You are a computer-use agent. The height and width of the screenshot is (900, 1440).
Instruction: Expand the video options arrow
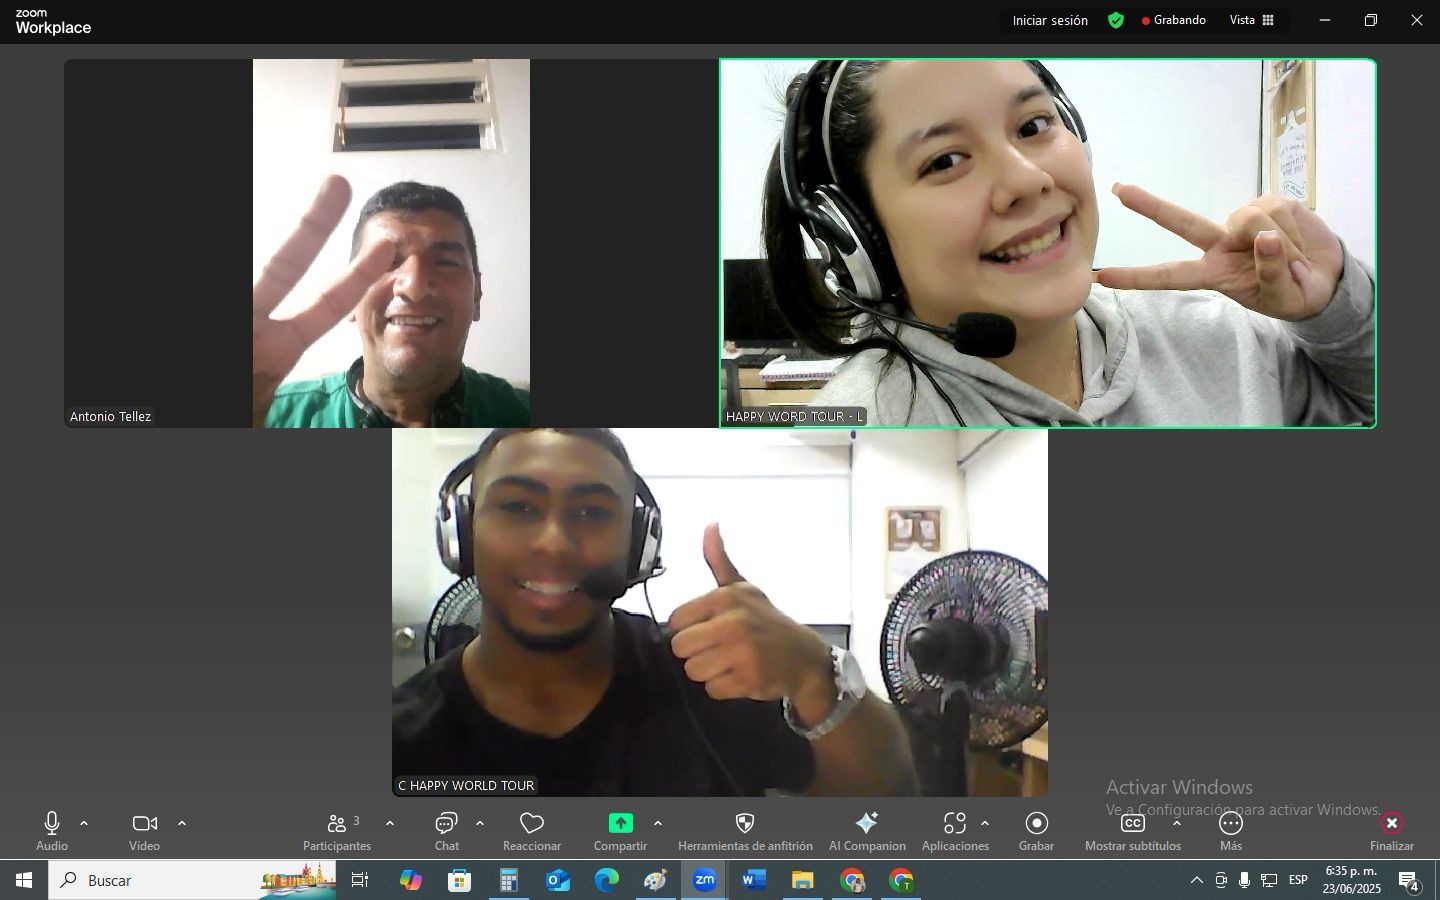182,823
